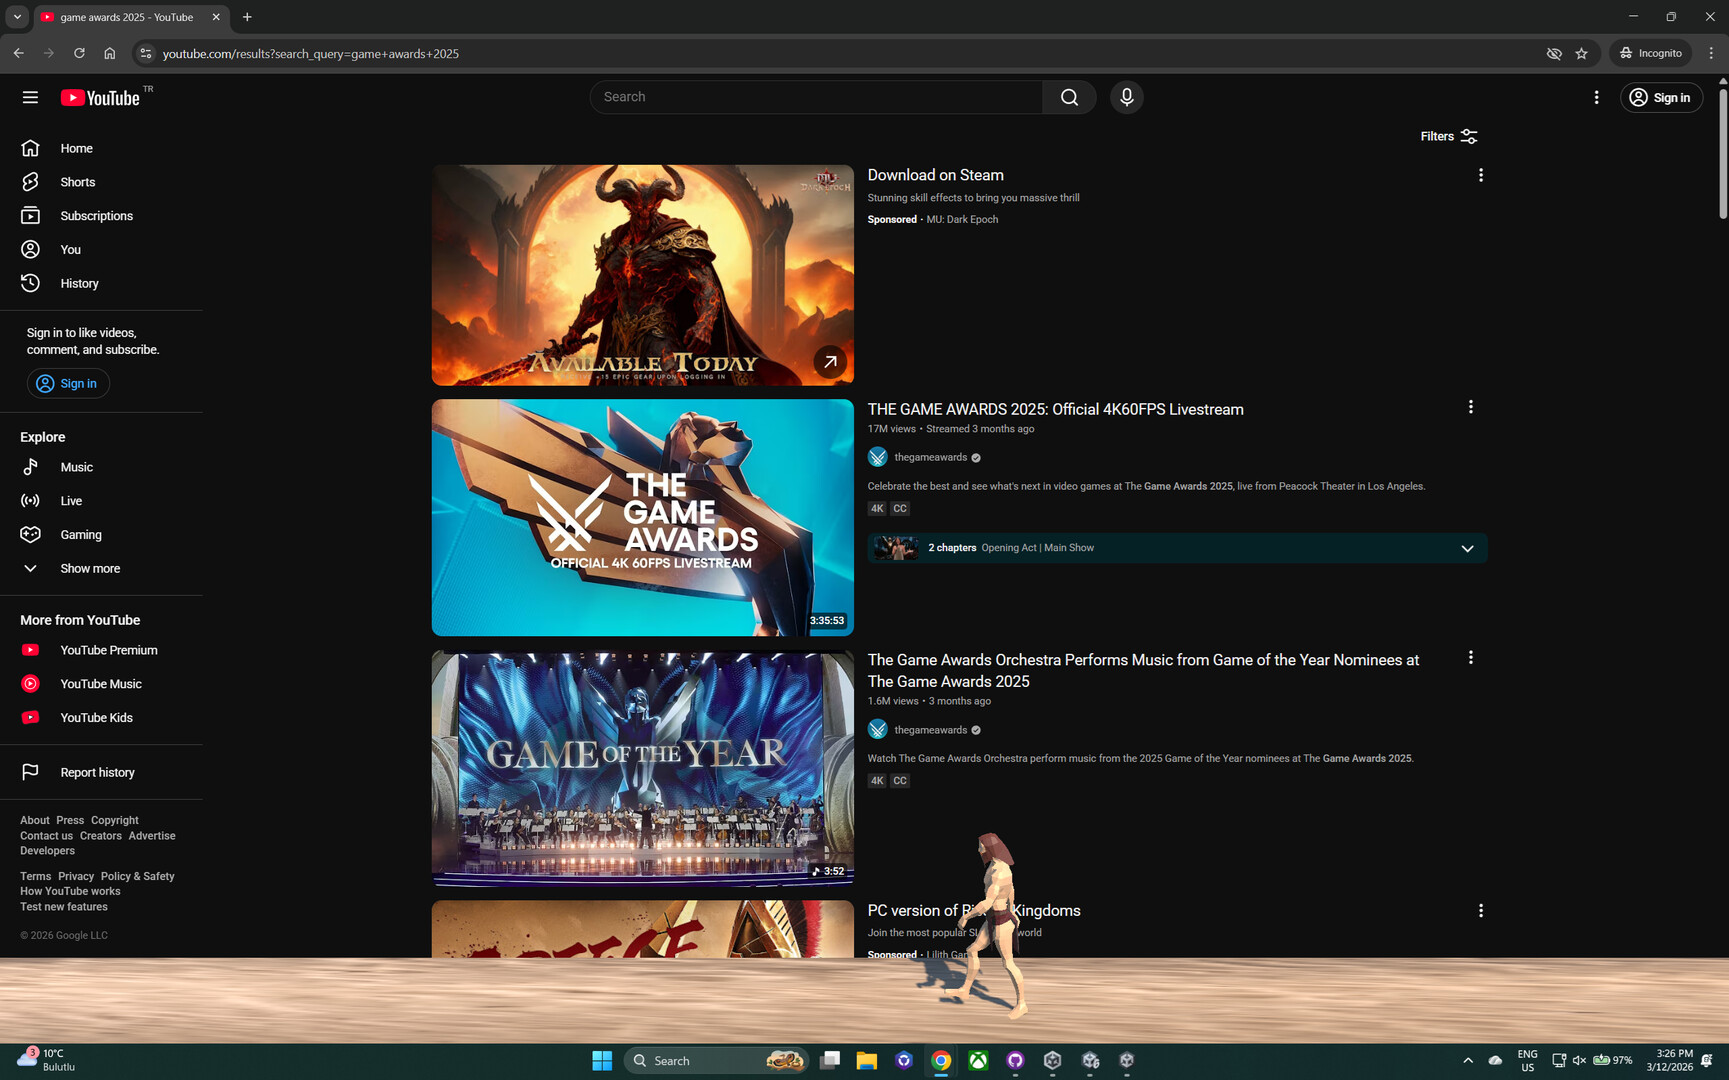
Task: Open YouTube Kids from the sidebar
Action: tap(96, 717)
